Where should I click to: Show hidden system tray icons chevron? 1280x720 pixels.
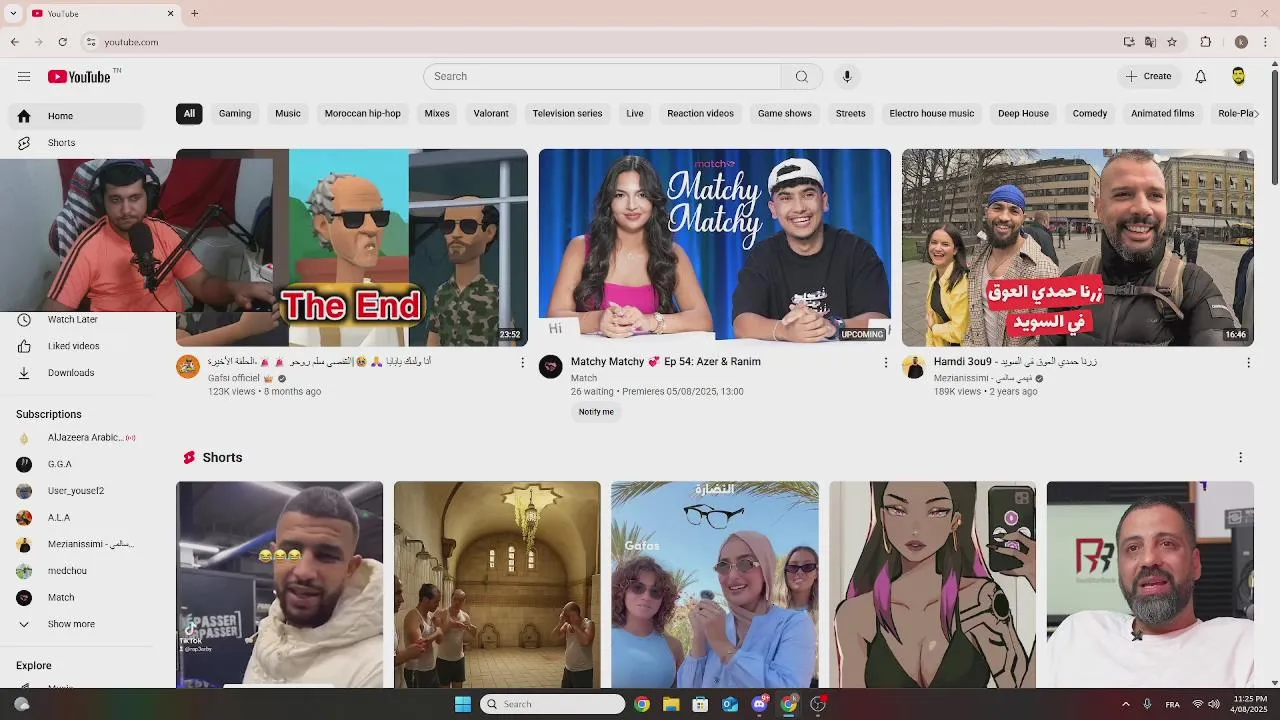tap(1125, 704)
